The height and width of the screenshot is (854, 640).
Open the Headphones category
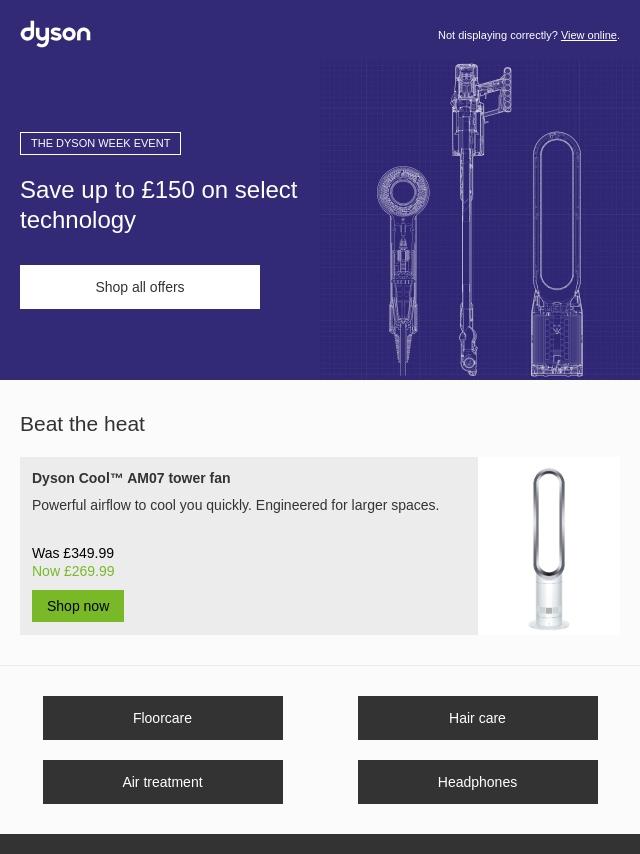478,782
